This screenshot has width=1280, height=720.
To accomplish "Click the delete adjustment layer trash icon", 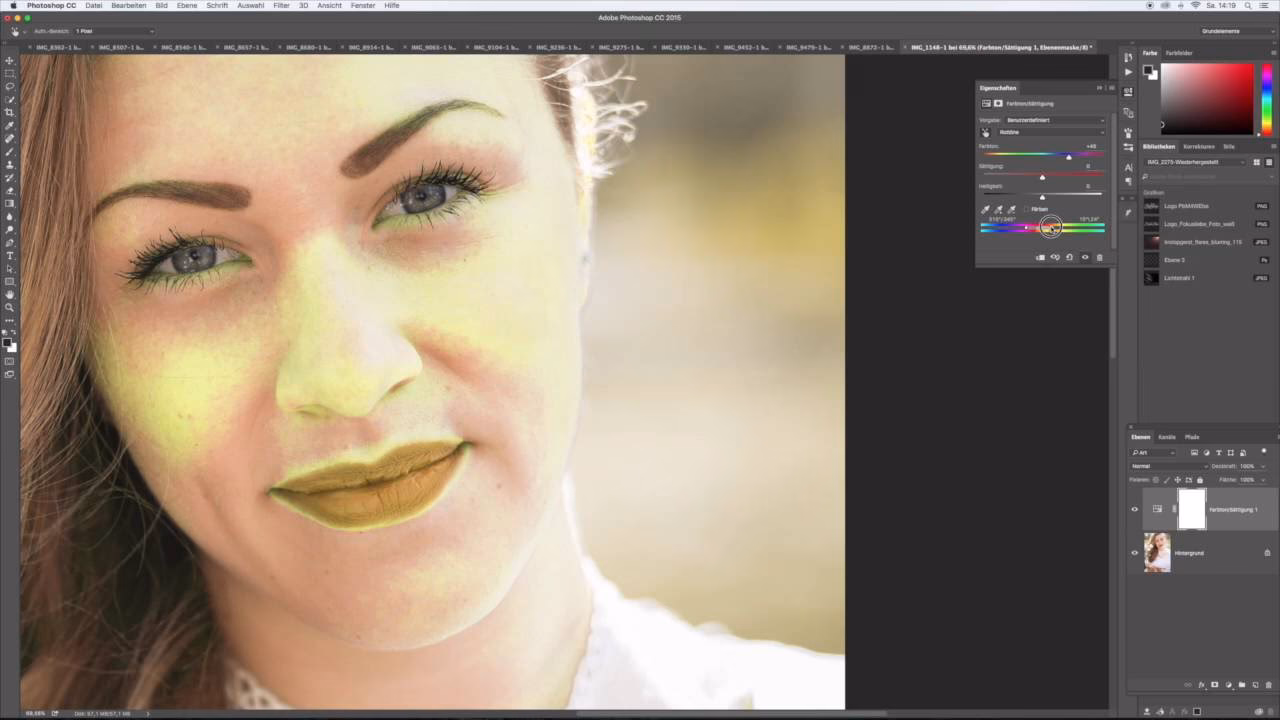I will [x=1100, y=257].
